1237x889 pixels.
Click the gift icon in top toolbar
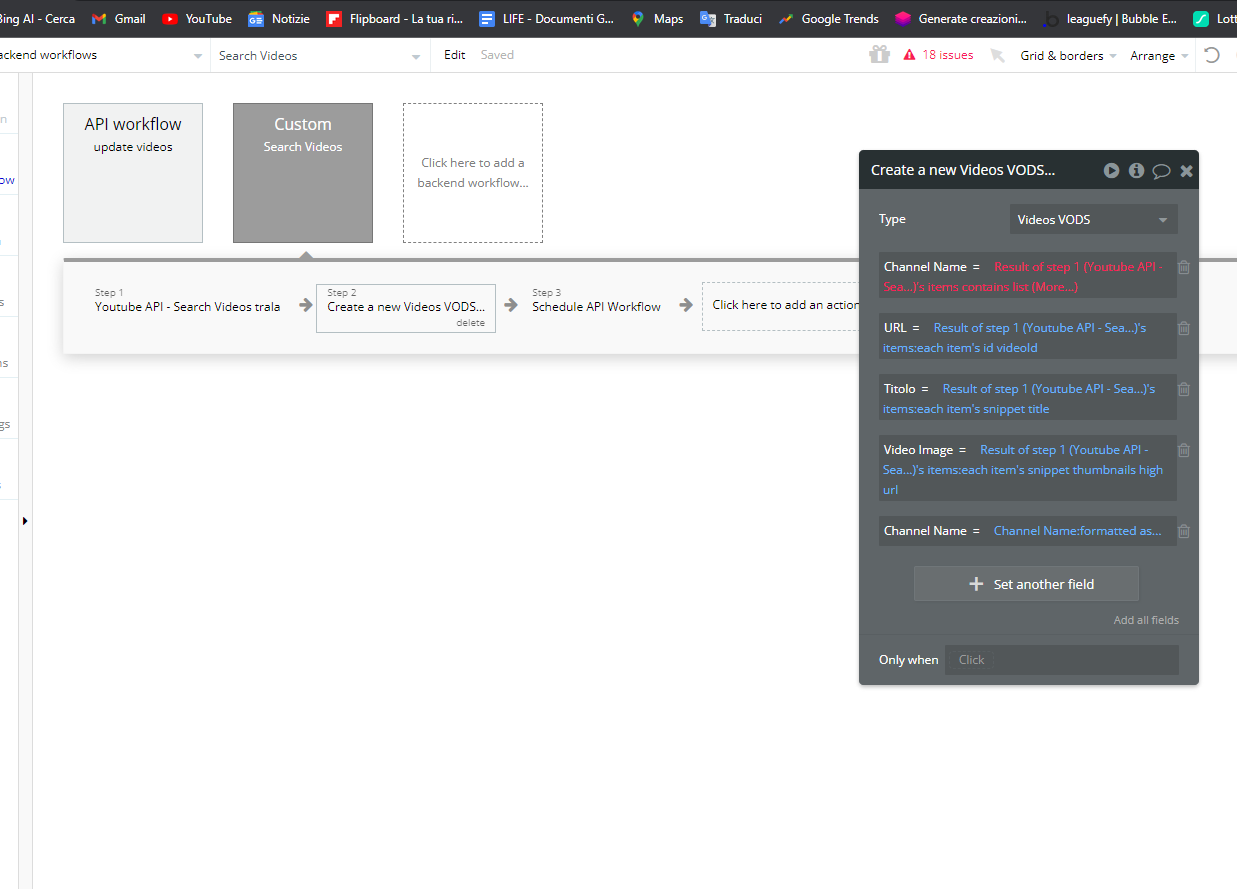point(879,55)
